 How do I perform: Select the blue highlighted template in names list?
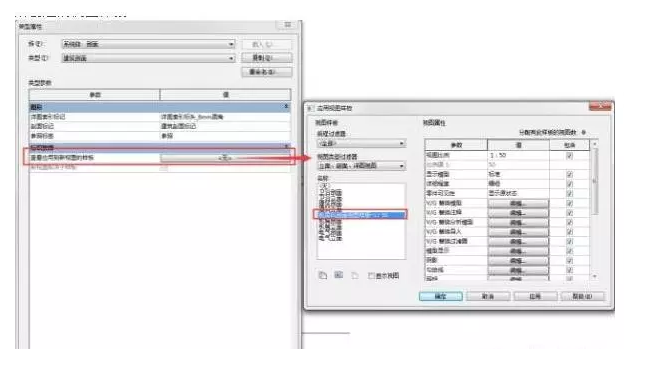click(360, 215)
